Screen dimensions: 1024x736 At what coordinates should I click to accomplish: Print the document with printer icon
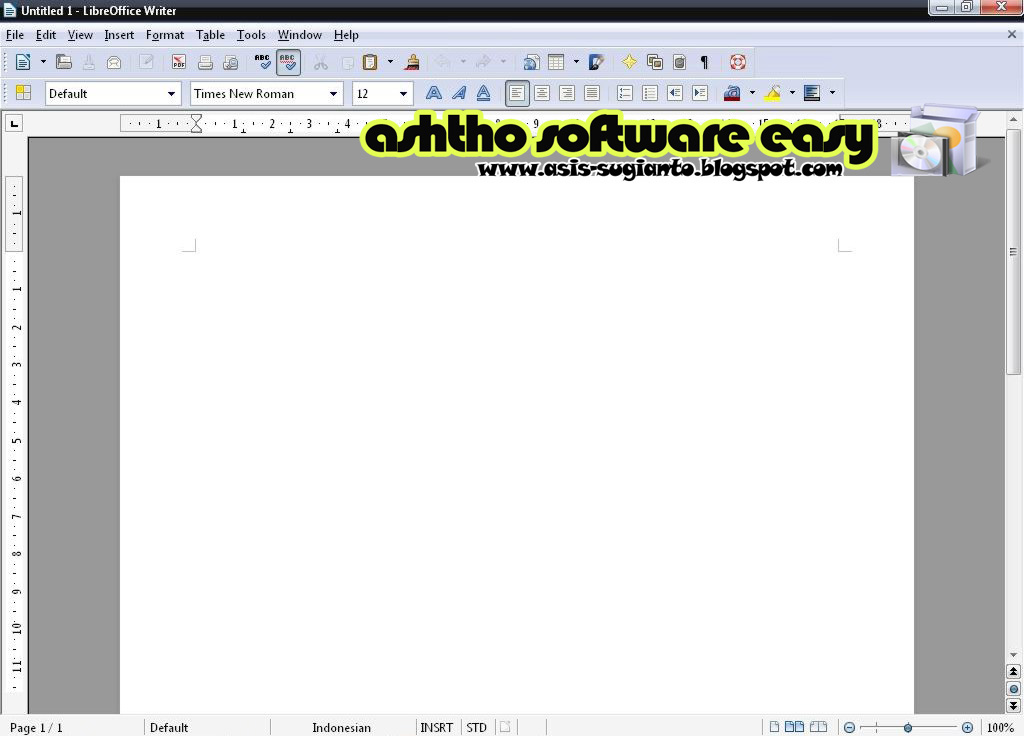[x=205, y=62]
